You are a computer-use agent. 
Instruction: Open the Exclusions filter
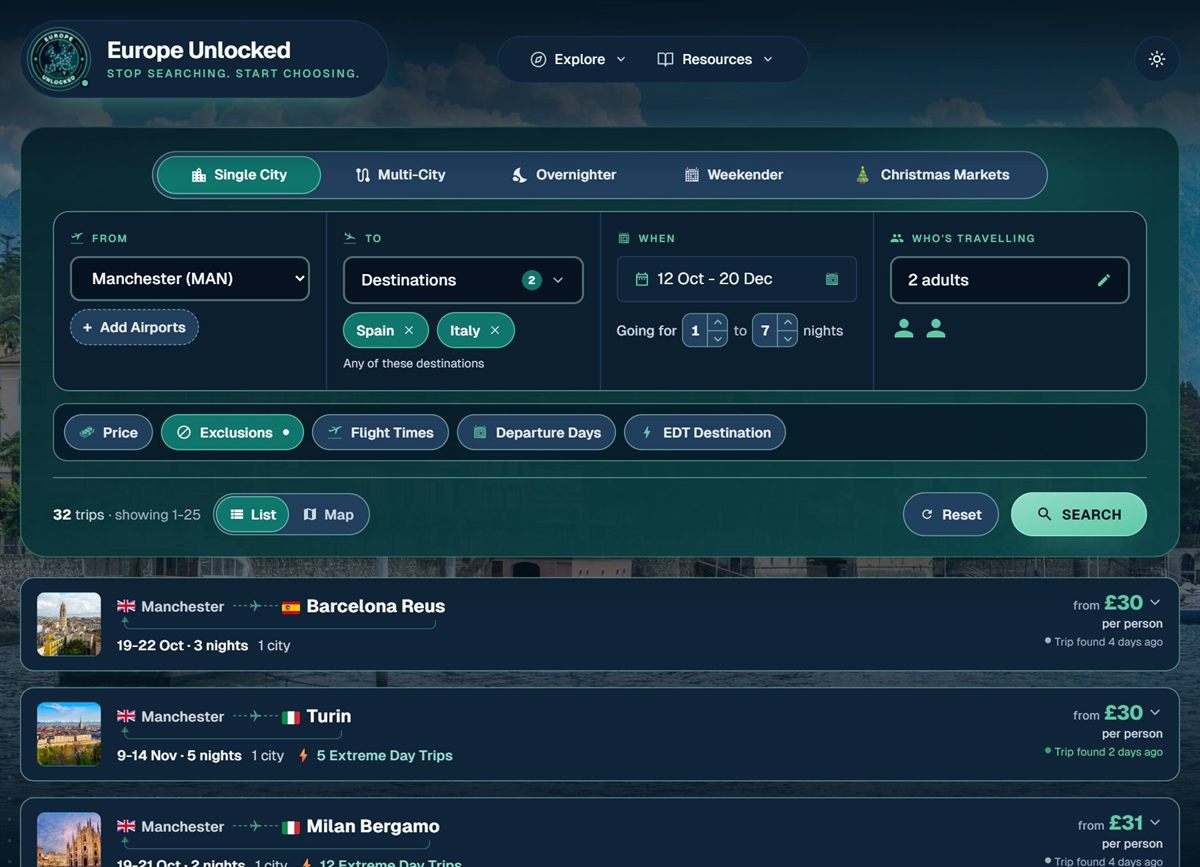[232, 433]
